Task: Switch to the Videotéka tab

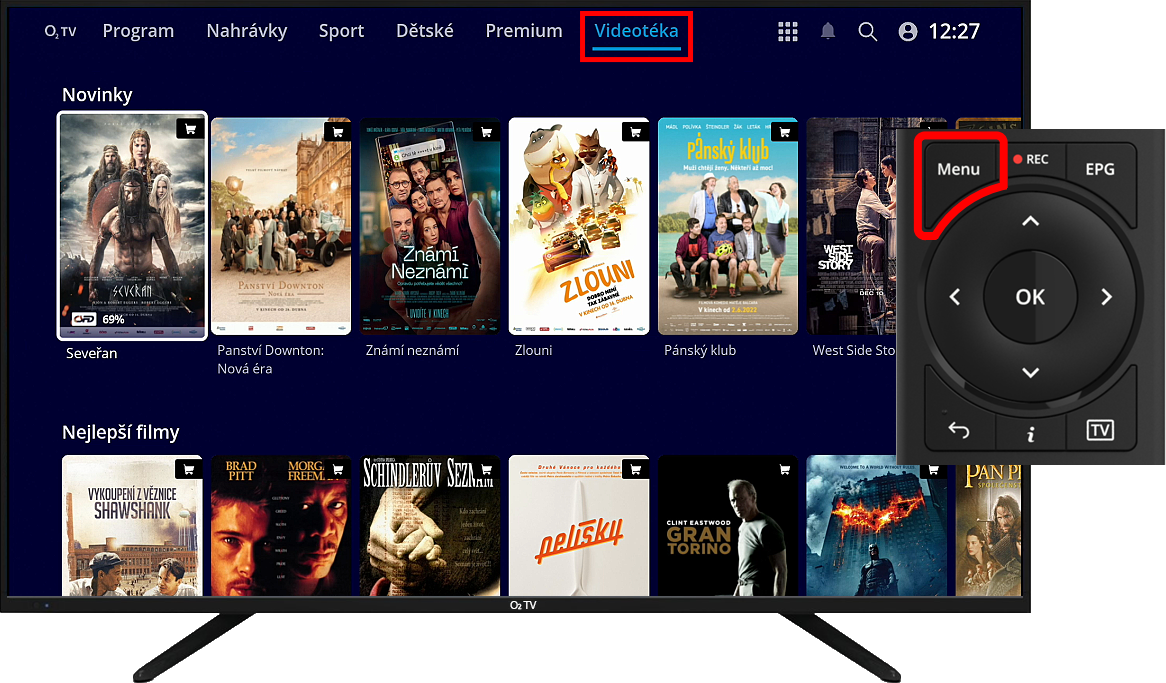Action: coord(636,31)
